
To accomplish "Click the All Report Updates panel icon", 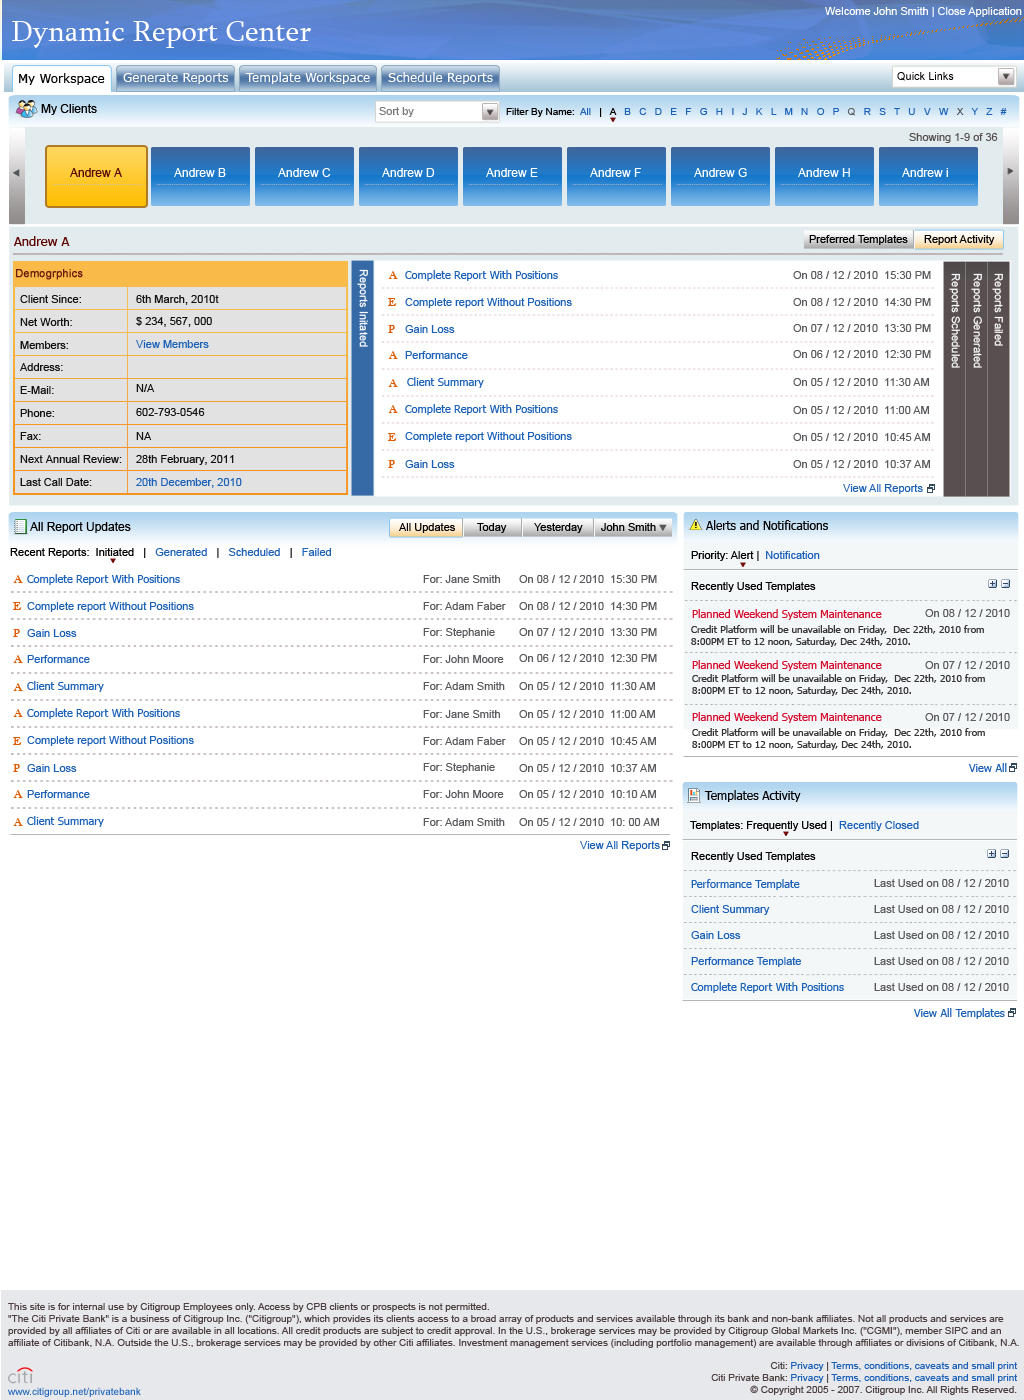I will click(x=20, y=526).
